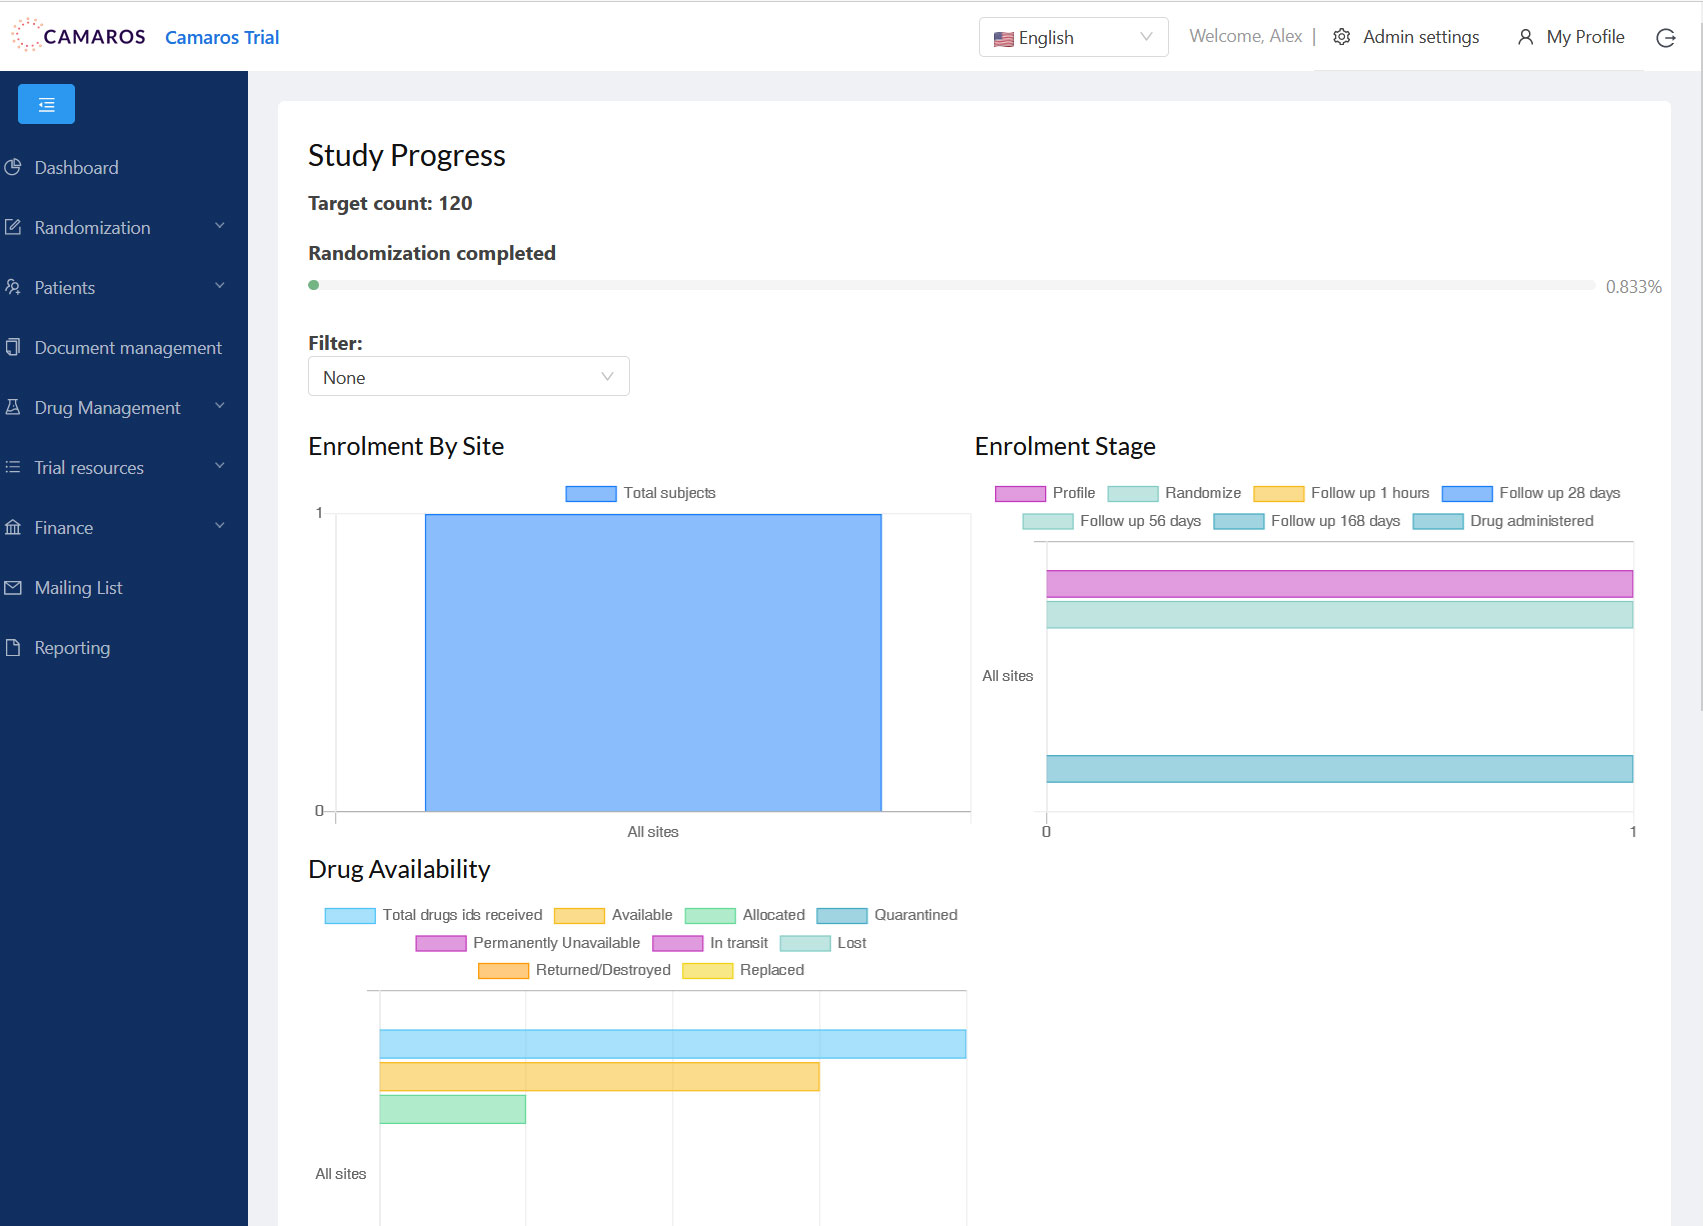Click the Finance bank icon
The height and width of the screenshot is (1226, 1703).
(13, 528)
